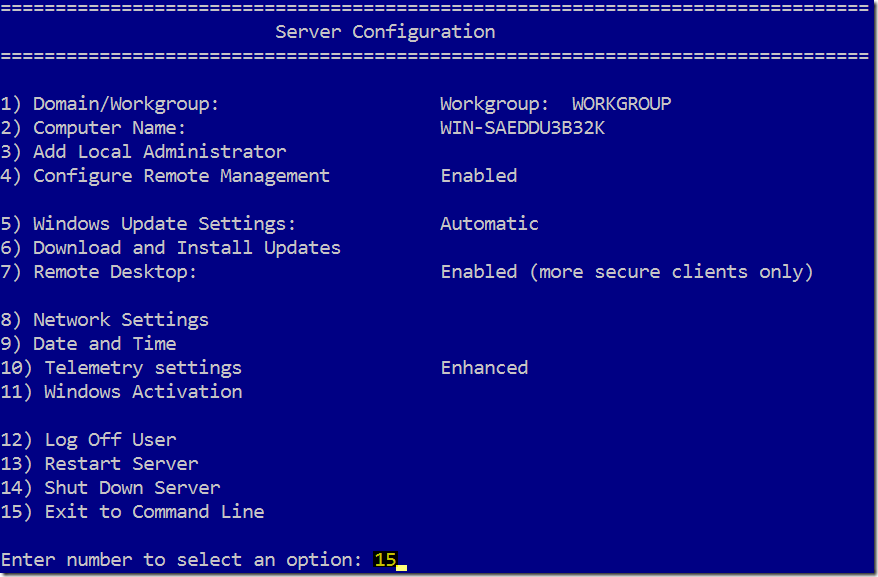Click the Remote Desktop option line
878x577 pixels.
99,272
